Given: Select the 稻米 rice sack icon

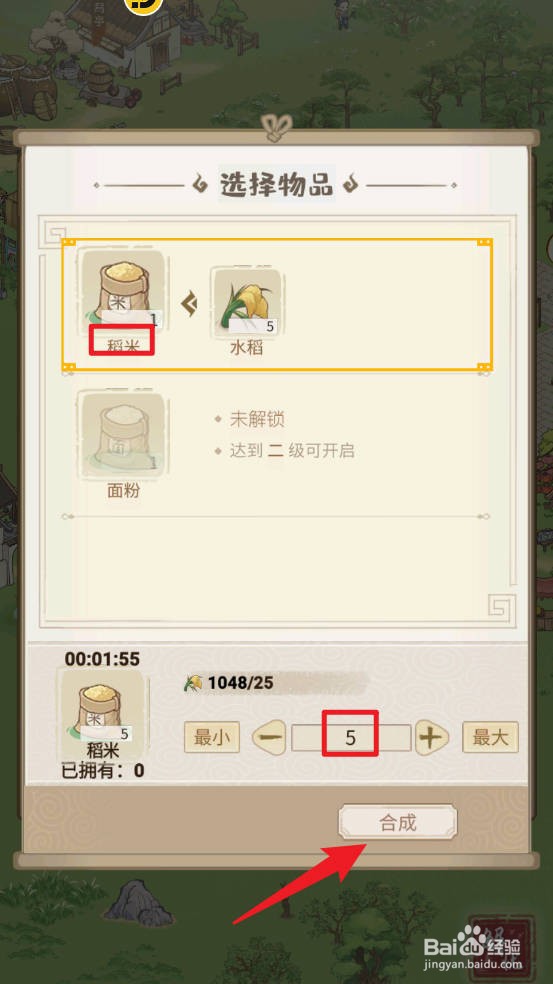Looking at the screenshot, I should click(x=123, y=291).
